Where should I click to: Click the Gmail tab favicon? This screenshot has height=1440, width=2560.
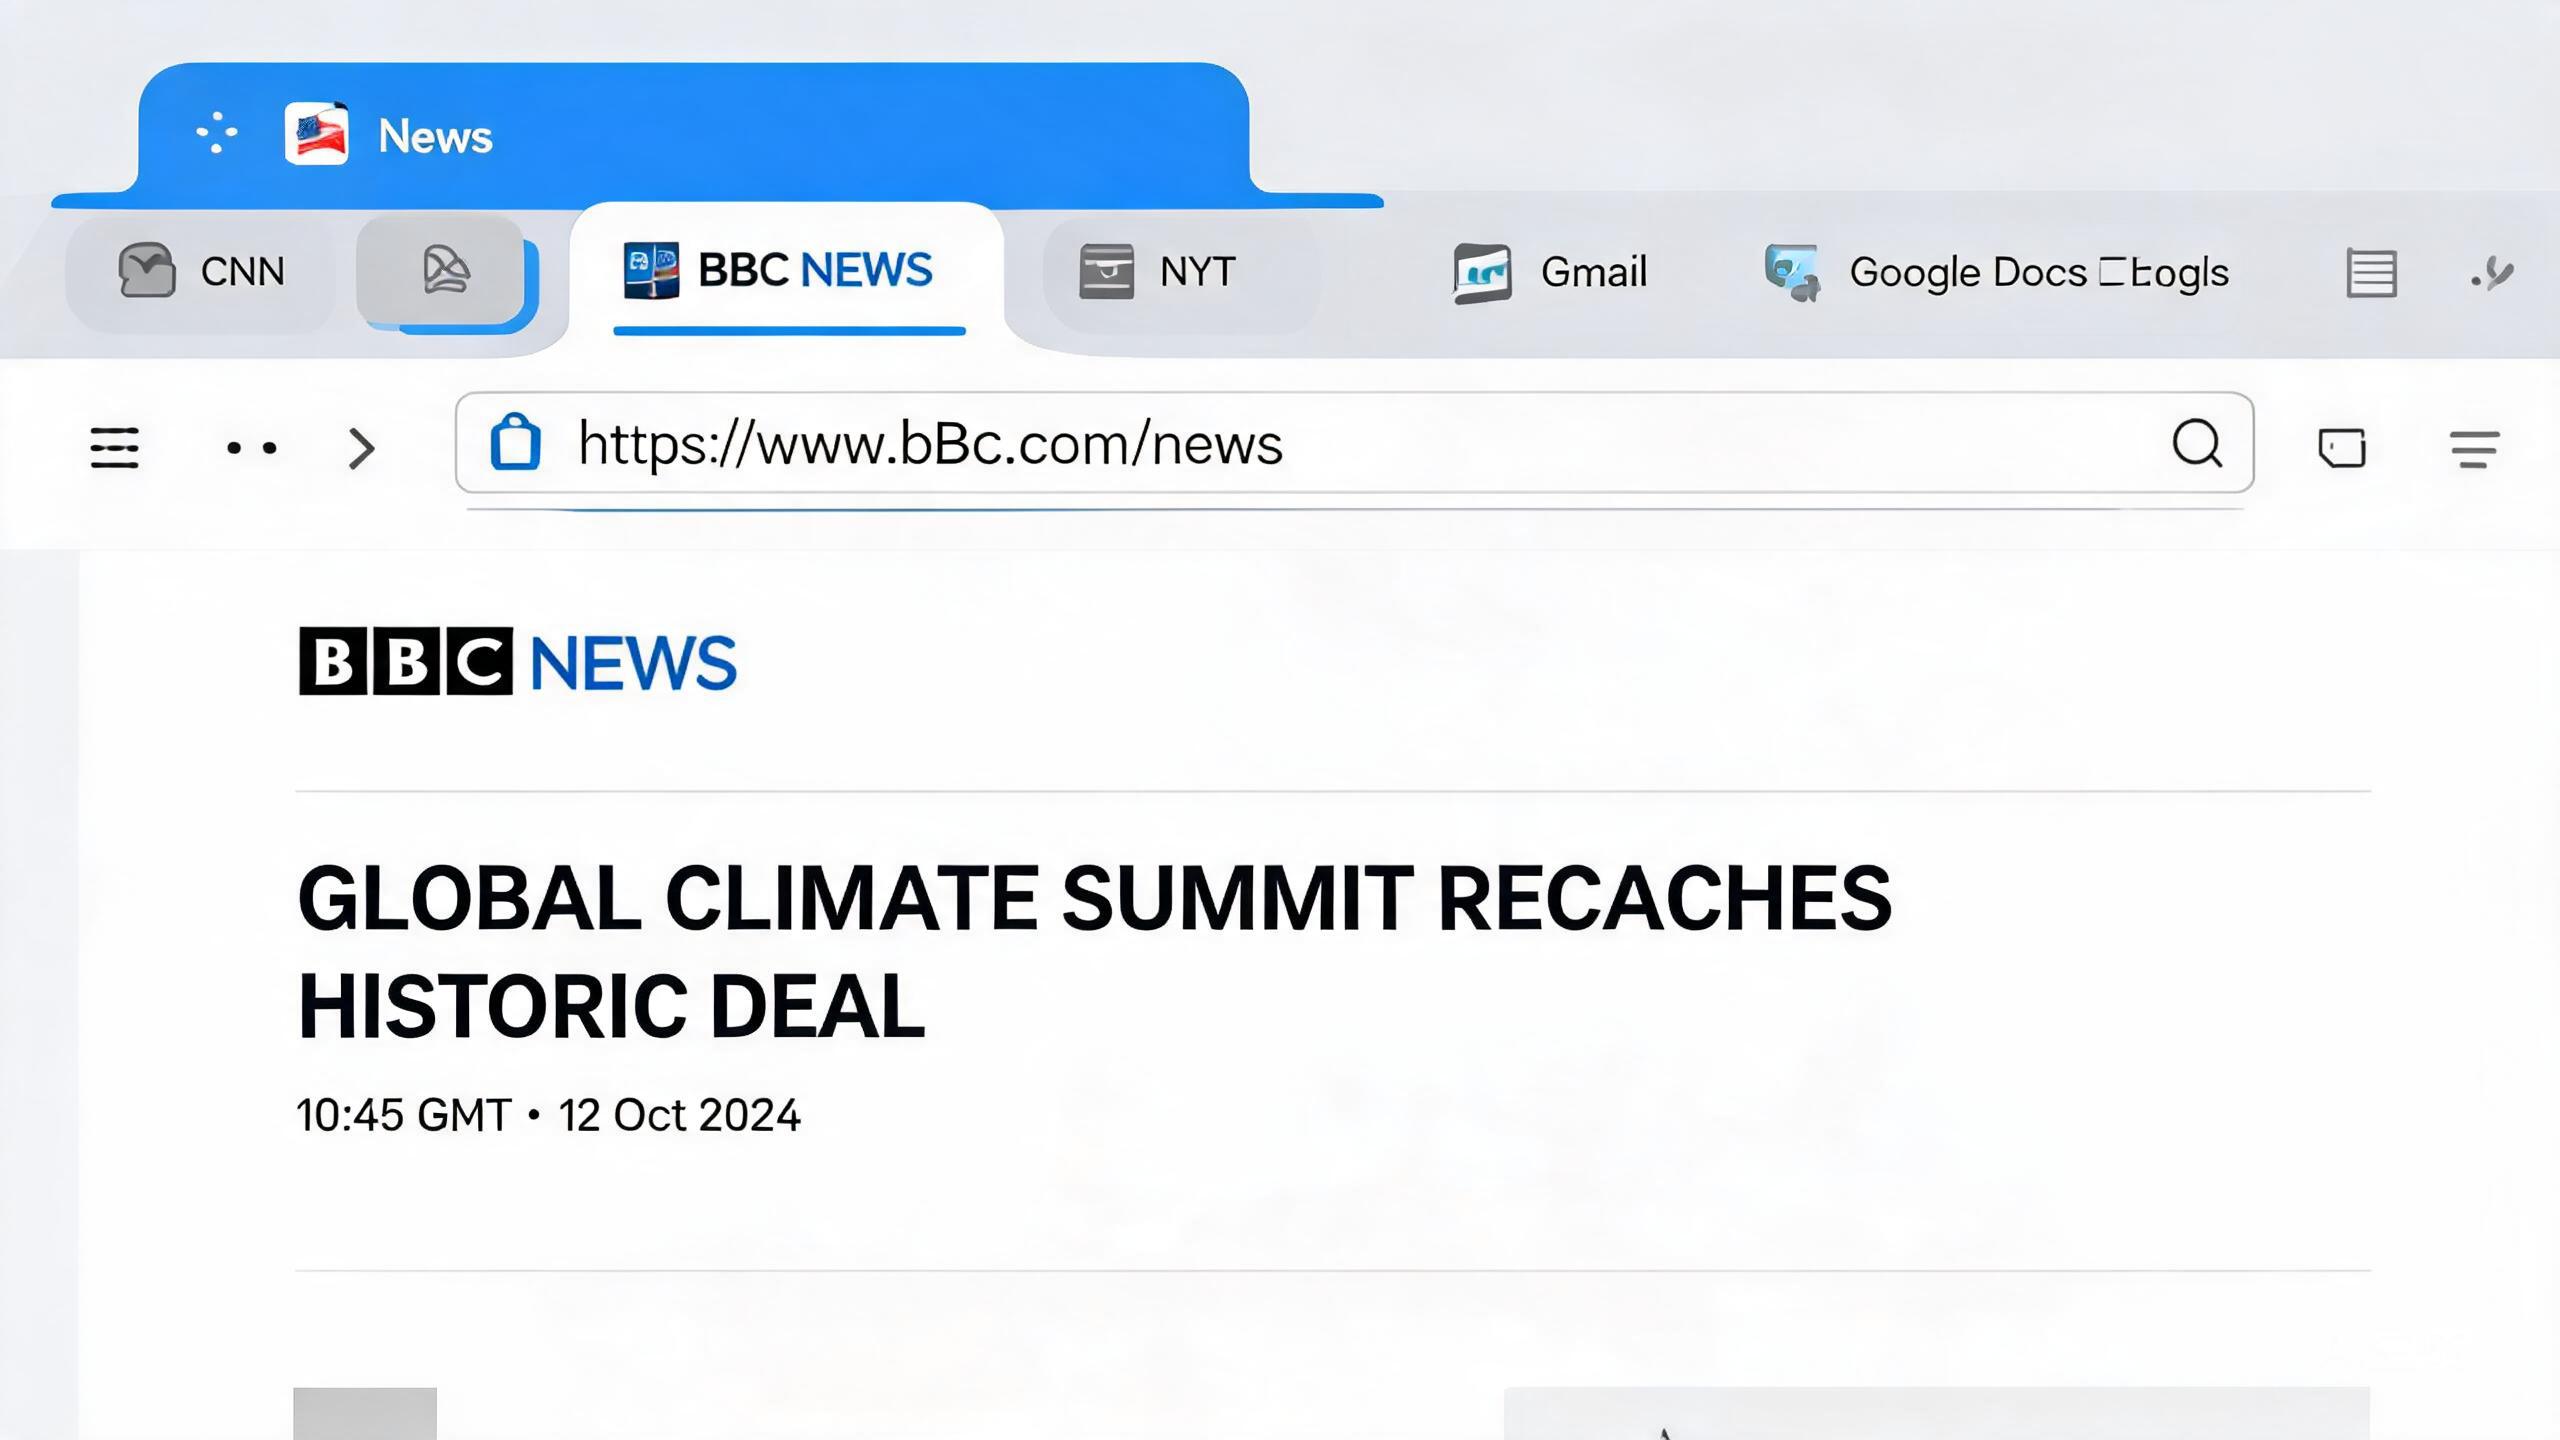[1482, 273]
